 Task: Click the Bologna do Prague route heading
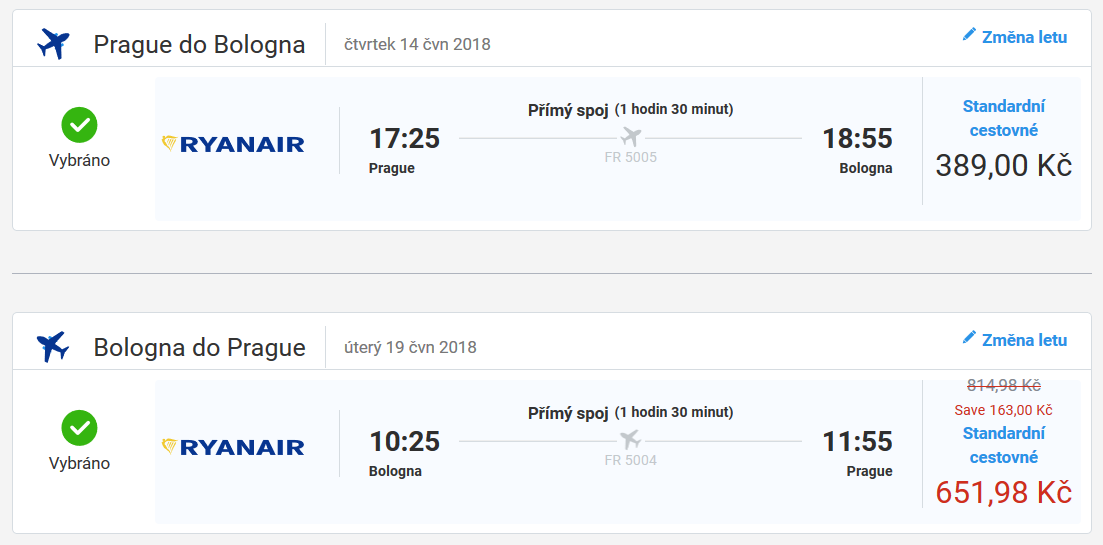pyautogui.click(x=199, y=347)
